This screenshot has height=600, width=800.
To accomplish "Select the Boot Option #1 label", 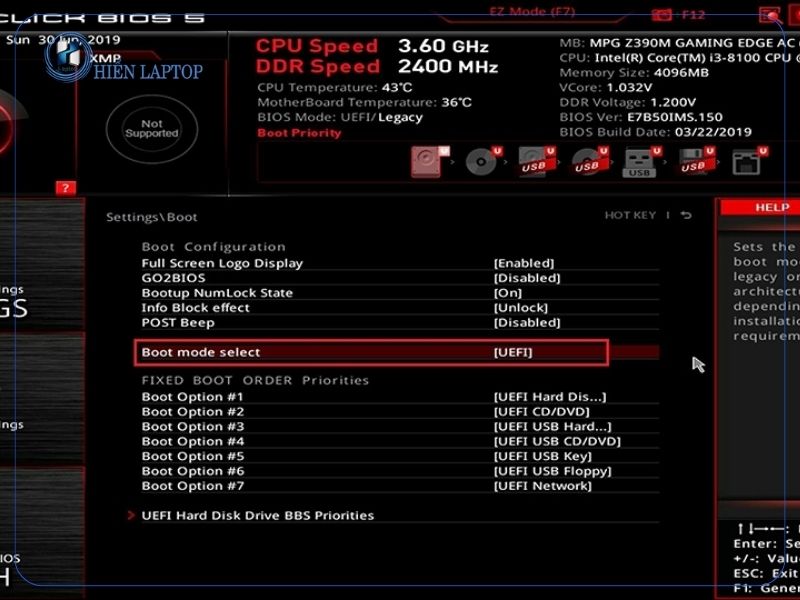I will (x=192, y=397).
